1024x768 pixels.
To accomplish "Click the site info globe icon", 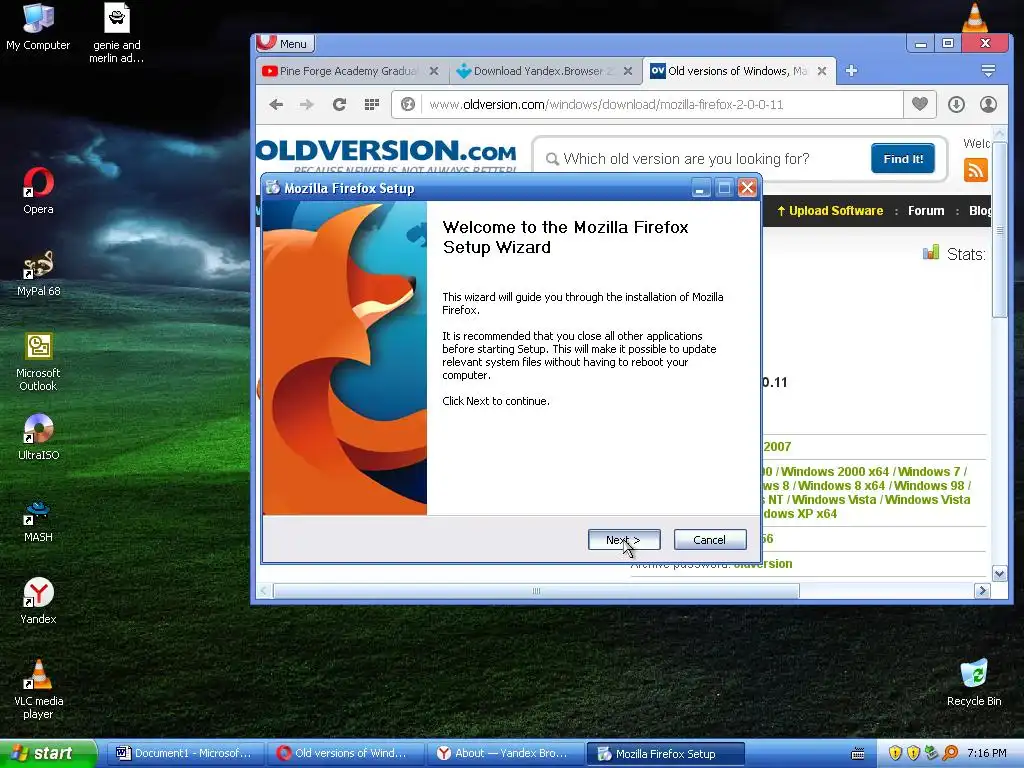I will coord(408,104).
